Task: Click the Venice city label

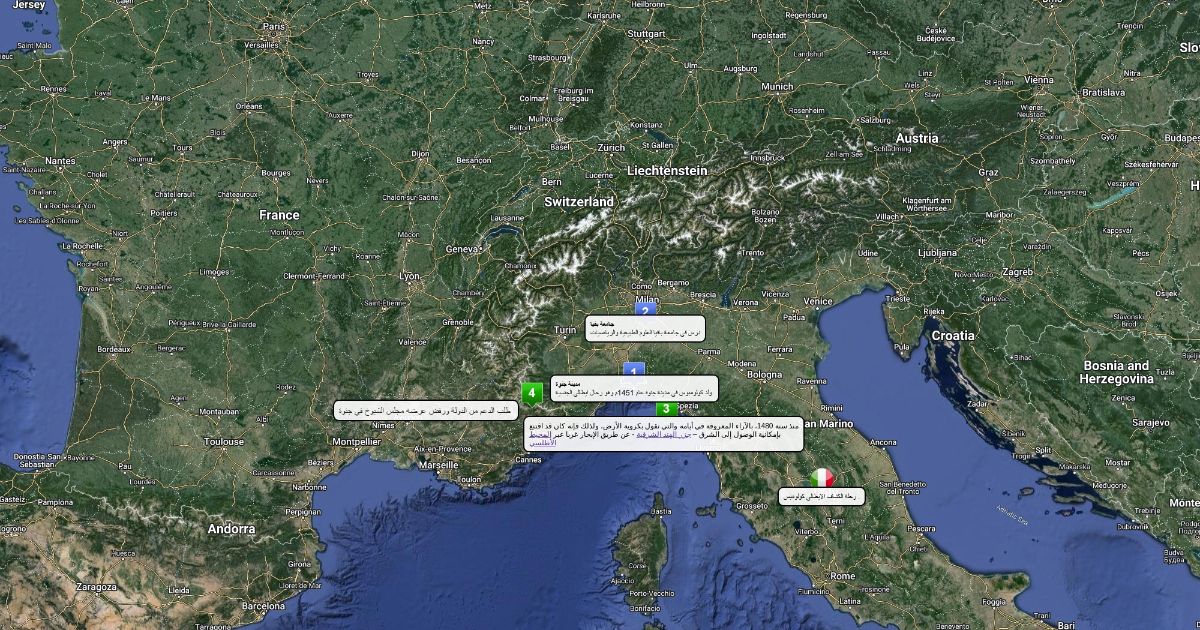Action: pyautogui.click(x=817, y=301)
